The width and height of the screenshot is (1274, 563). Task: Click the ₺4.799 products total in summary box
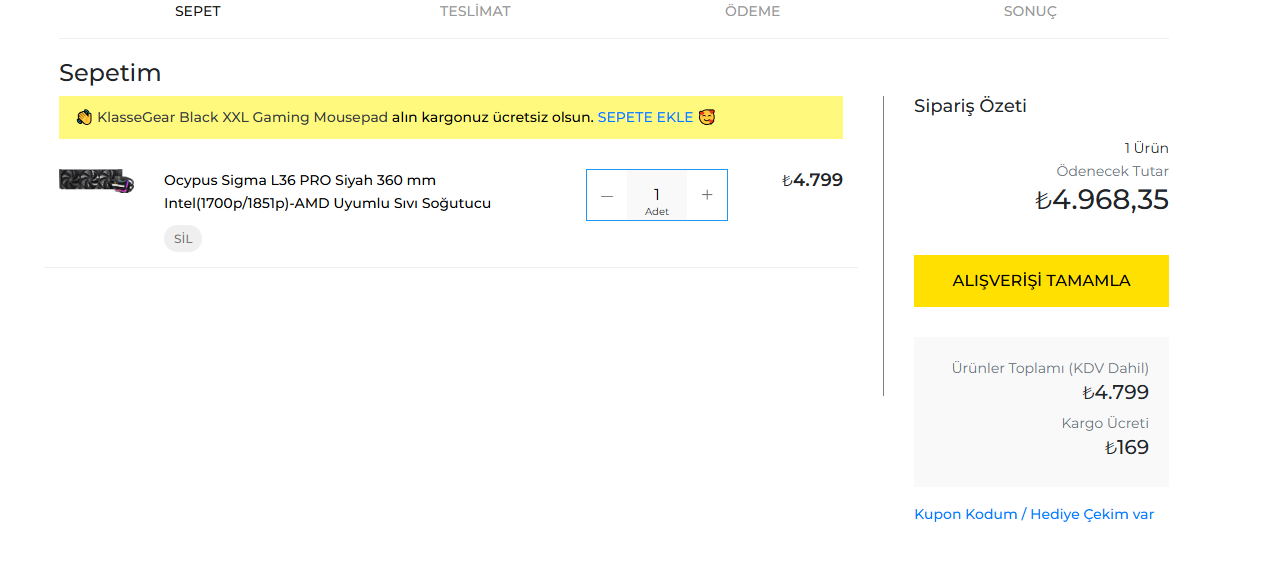(x=1116, y=392)
